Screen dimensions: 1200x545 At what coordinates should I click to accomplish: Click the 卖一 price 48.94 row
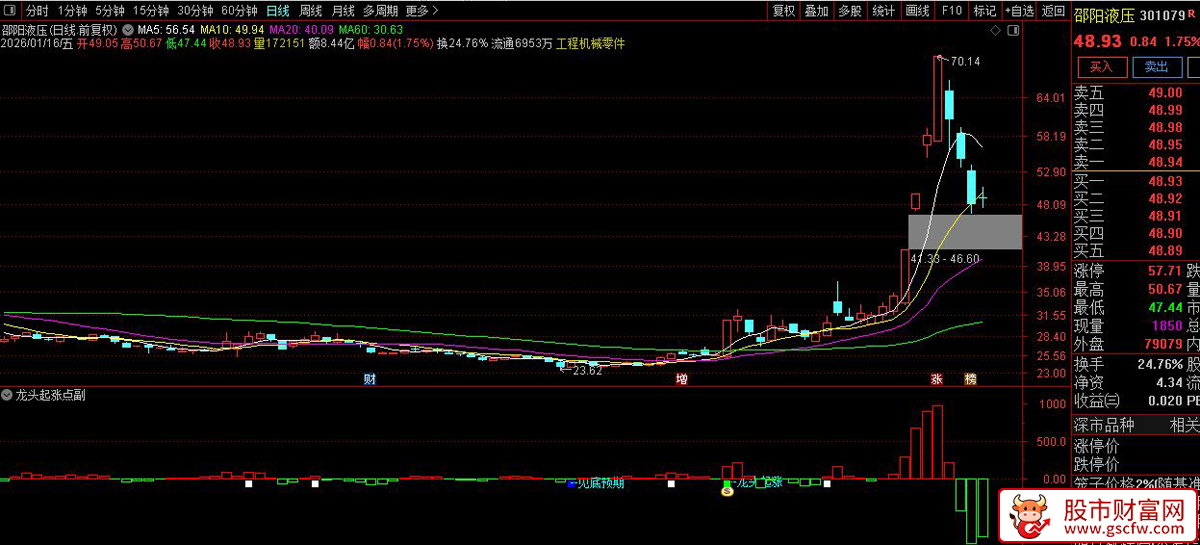pos(1136,162)
